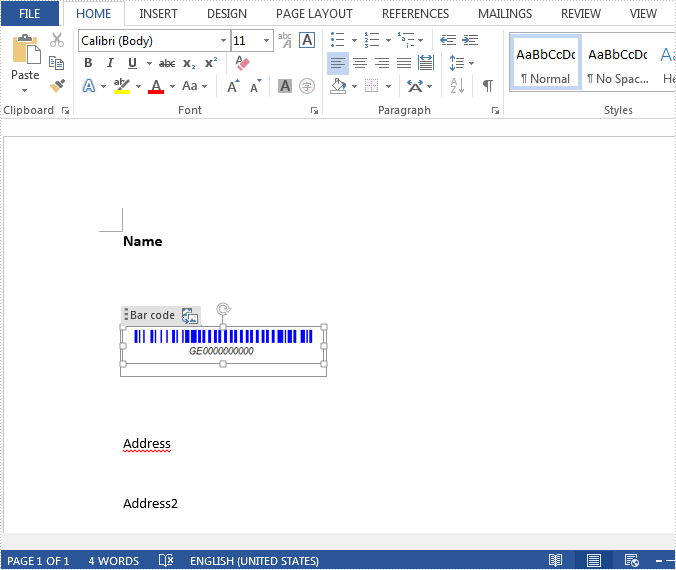Open the font size dropdown arrow

click(x=266, y=41)
